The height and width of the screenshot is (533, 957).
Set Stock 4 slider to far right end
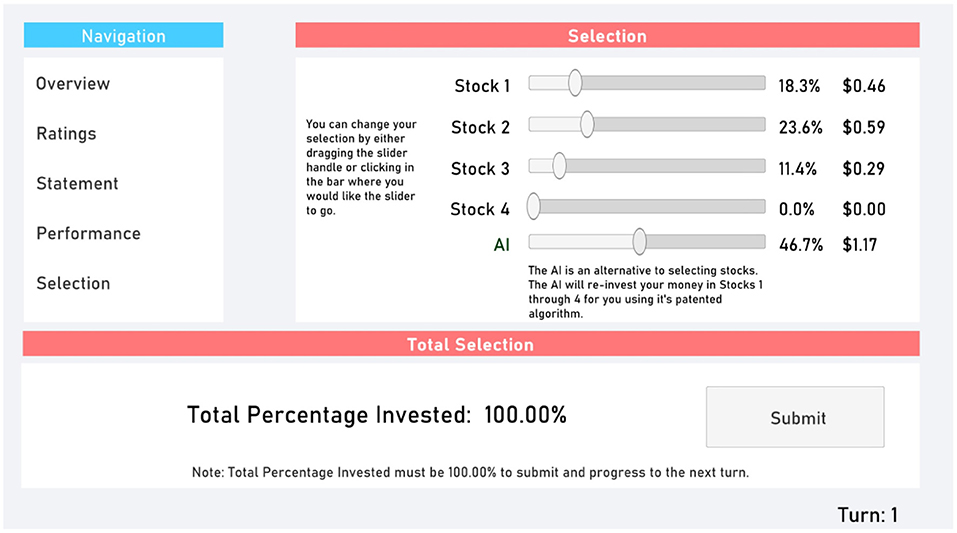click(763, 206)
